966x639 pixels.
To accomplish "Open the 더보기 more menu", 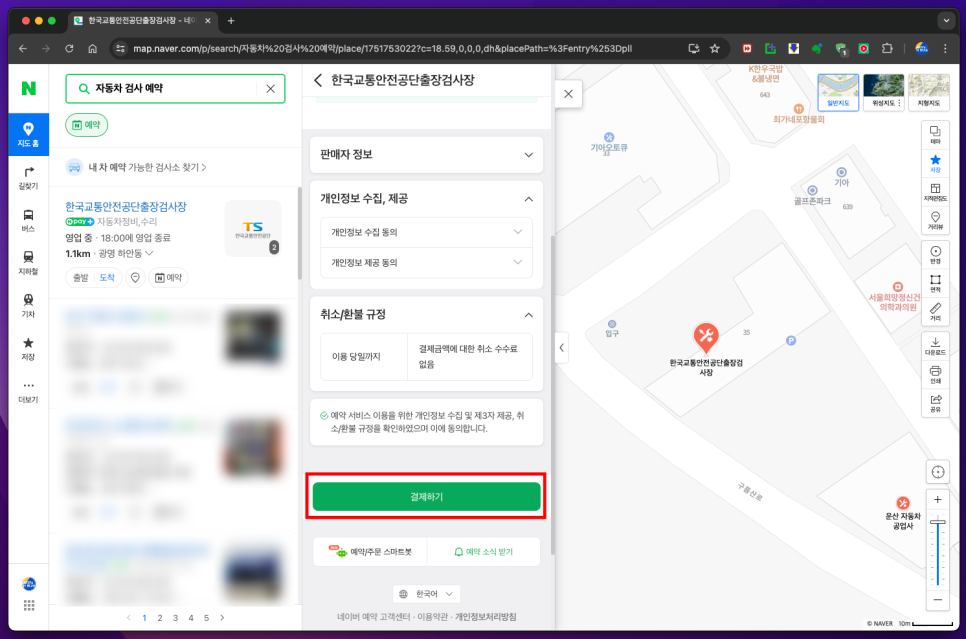I will [28, 391].
